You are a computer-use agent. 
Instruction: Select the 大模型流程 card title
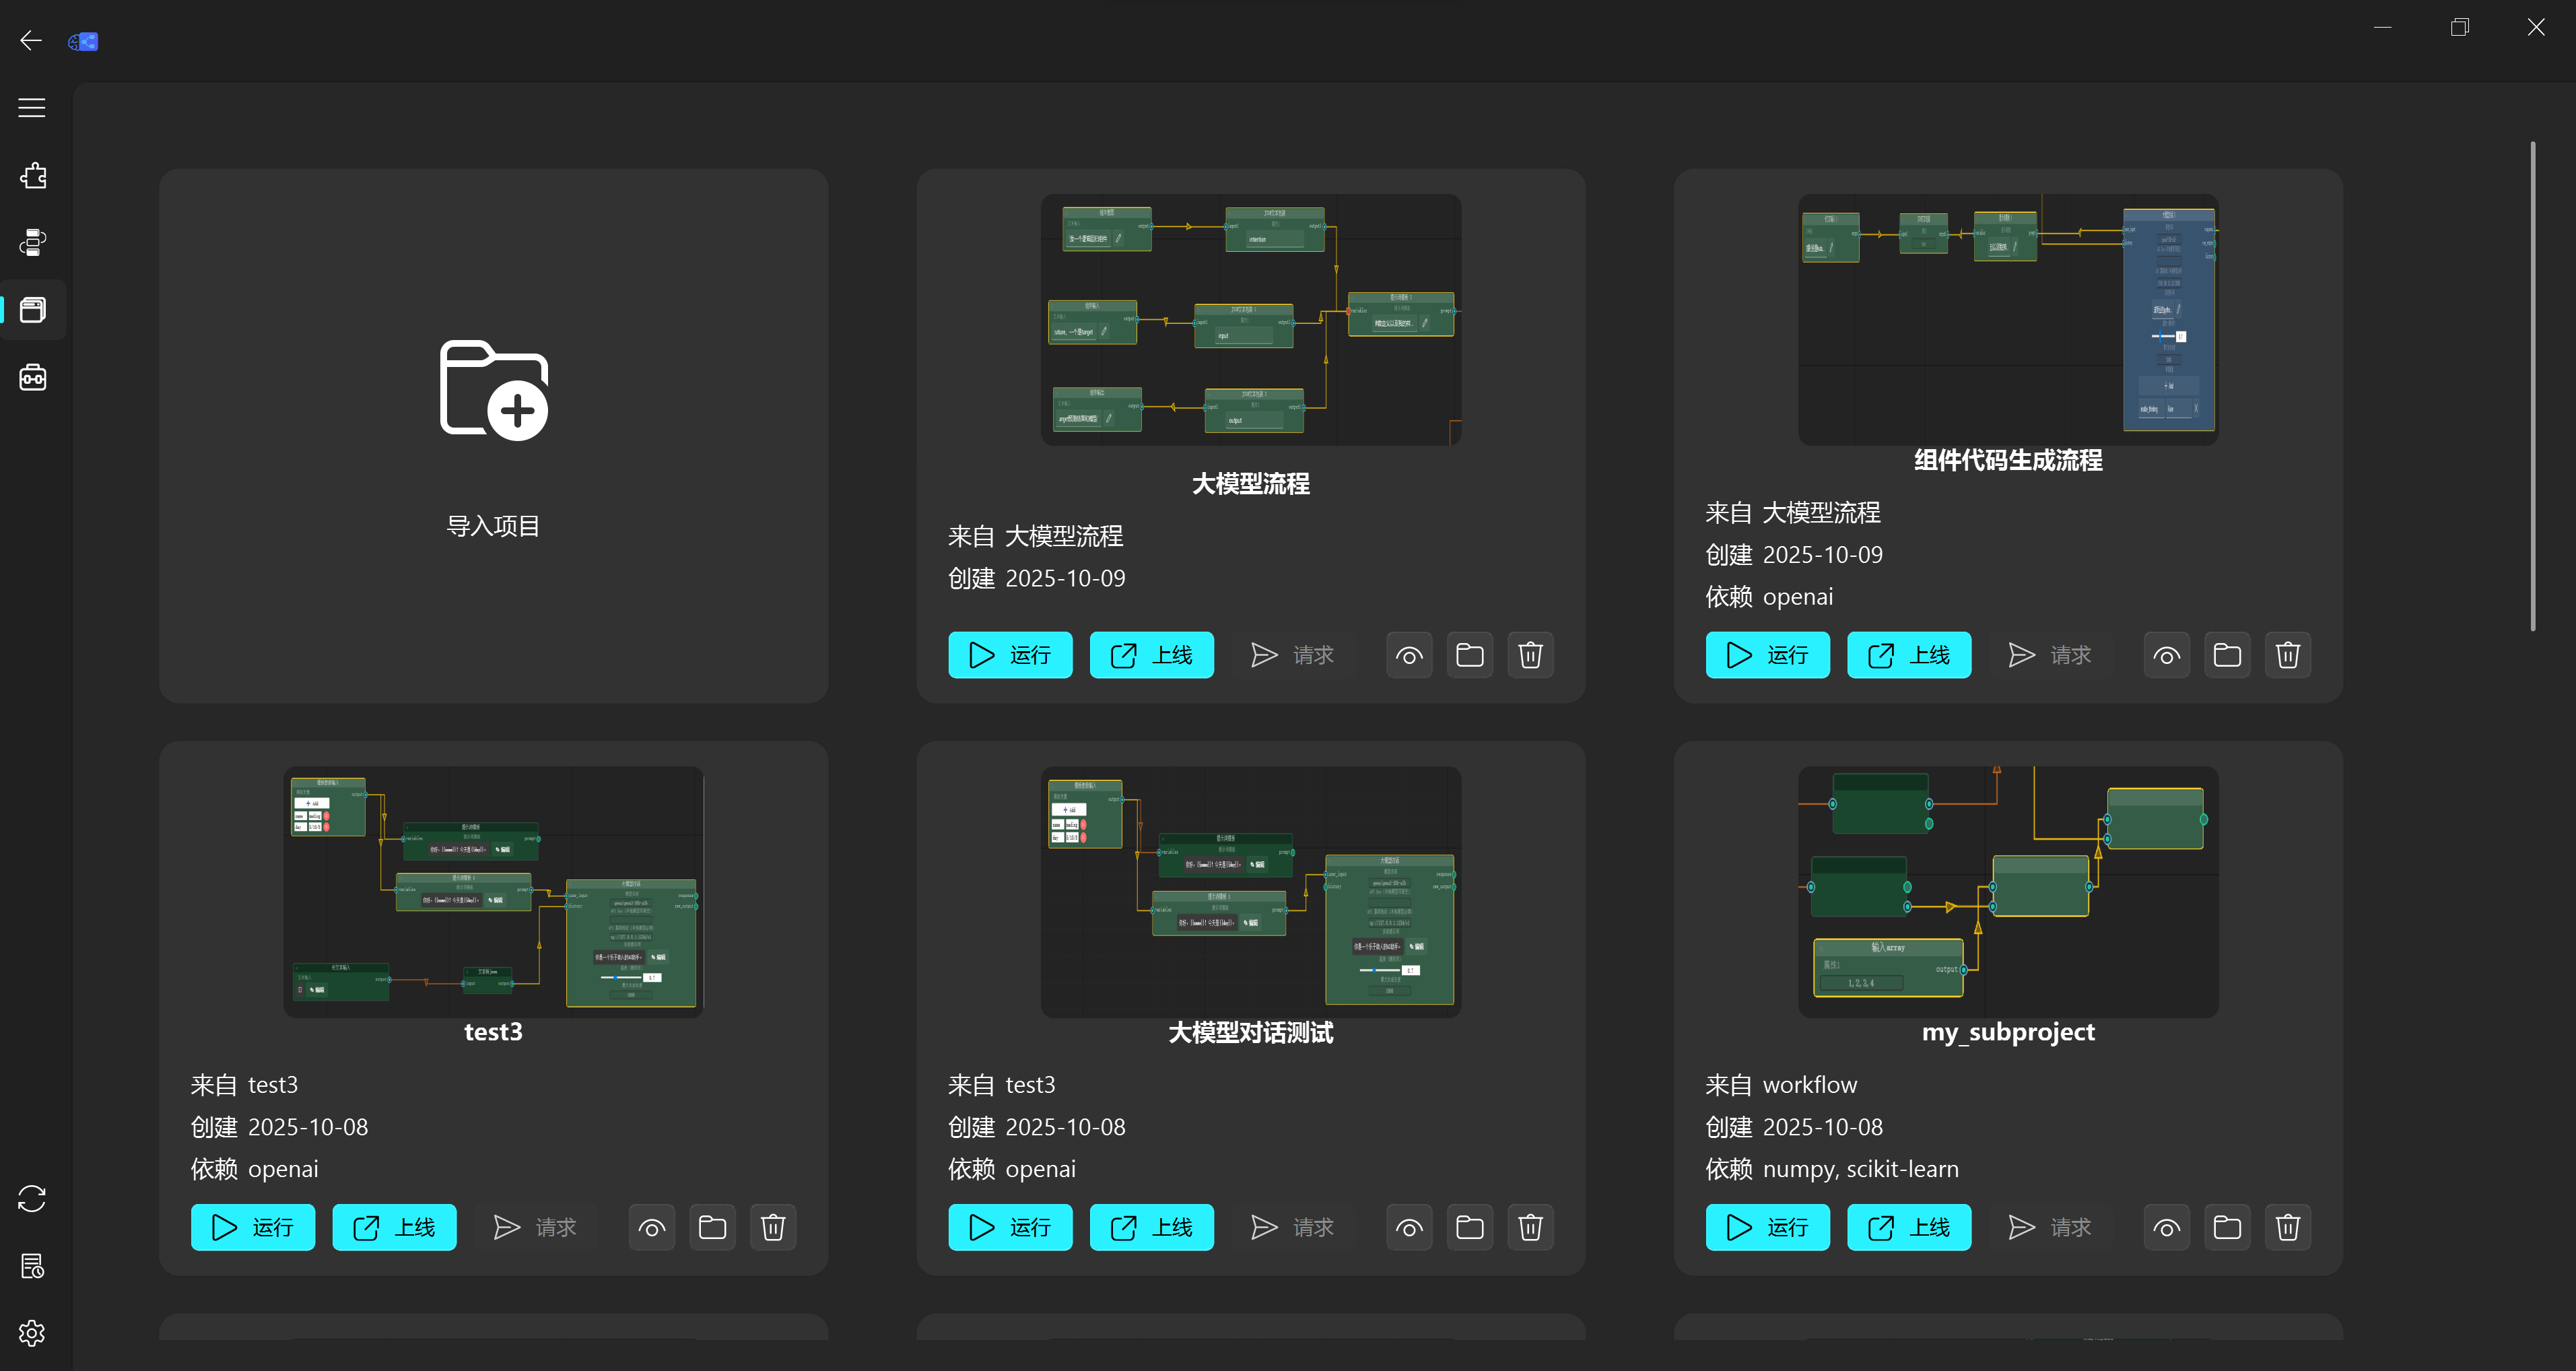click(x=1251, y=484)
